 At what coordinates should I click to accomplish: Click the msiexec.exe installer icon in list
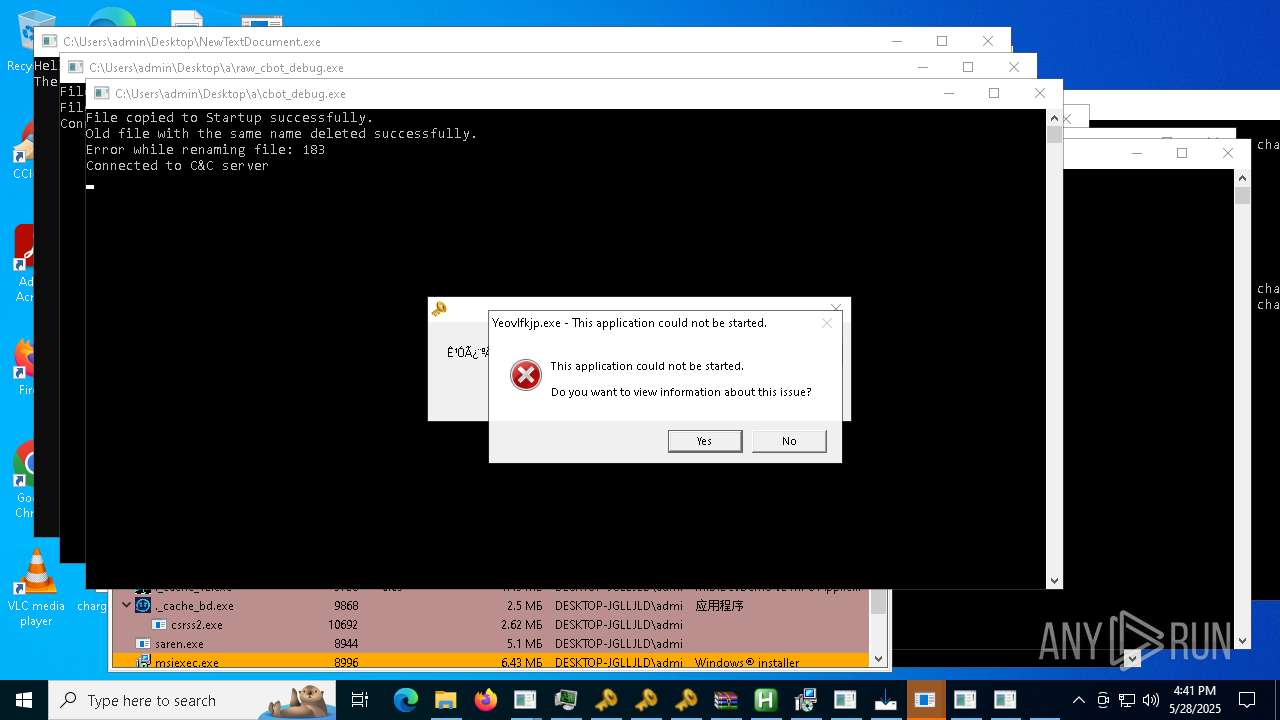click(x=143, y=662)
